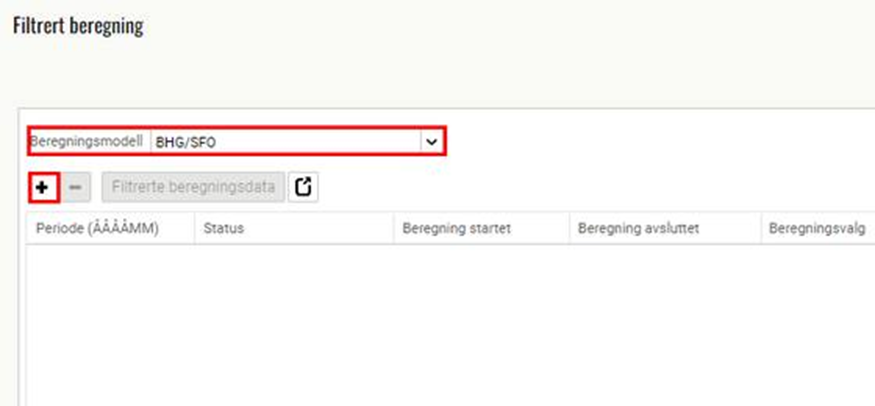Click the Status column header
The width and height of the screenshot is (875, 406).
point(224,228)
